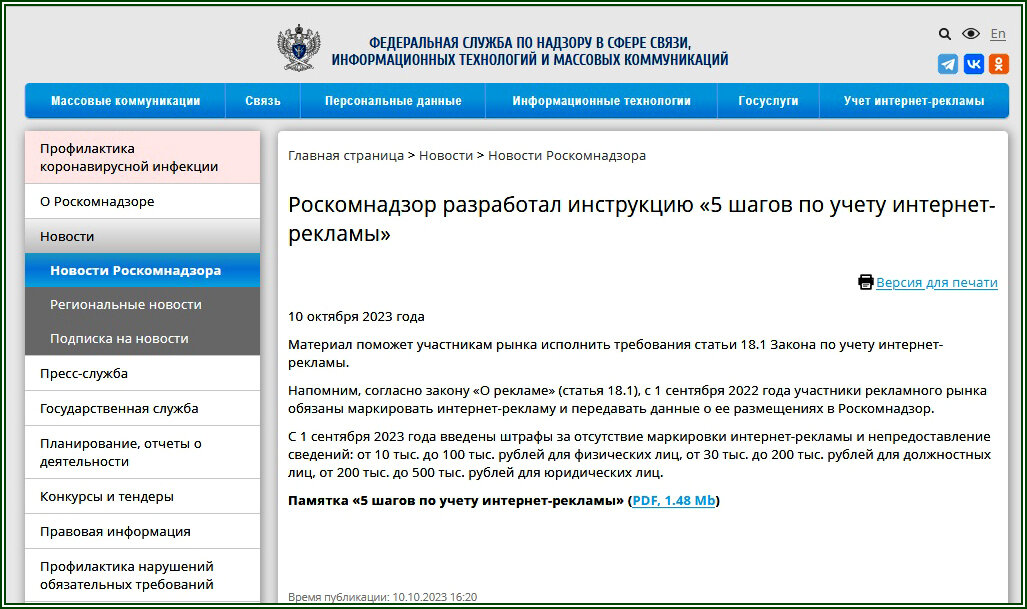Open the Информационные технологии menu

pos(601,101)
